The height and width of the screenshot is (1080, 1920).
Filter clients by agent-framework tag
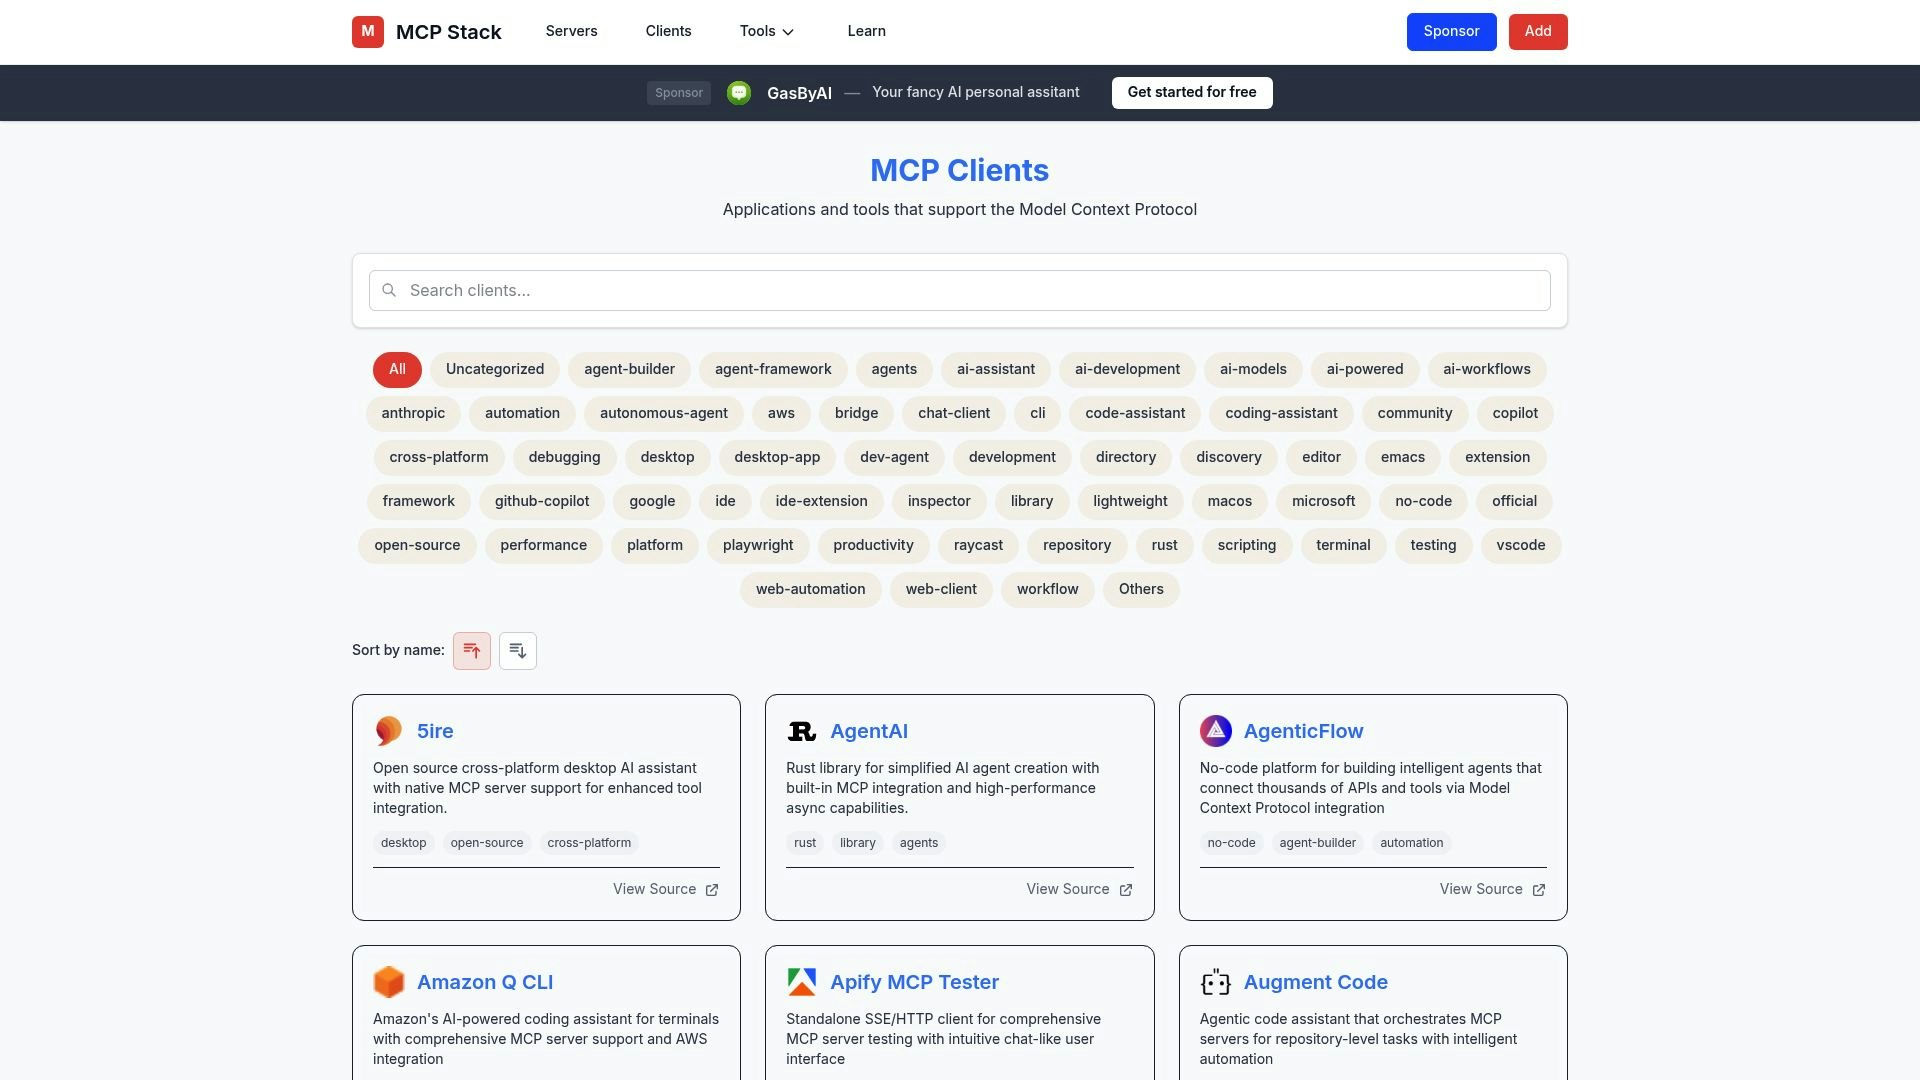click(x=773, y=370)
